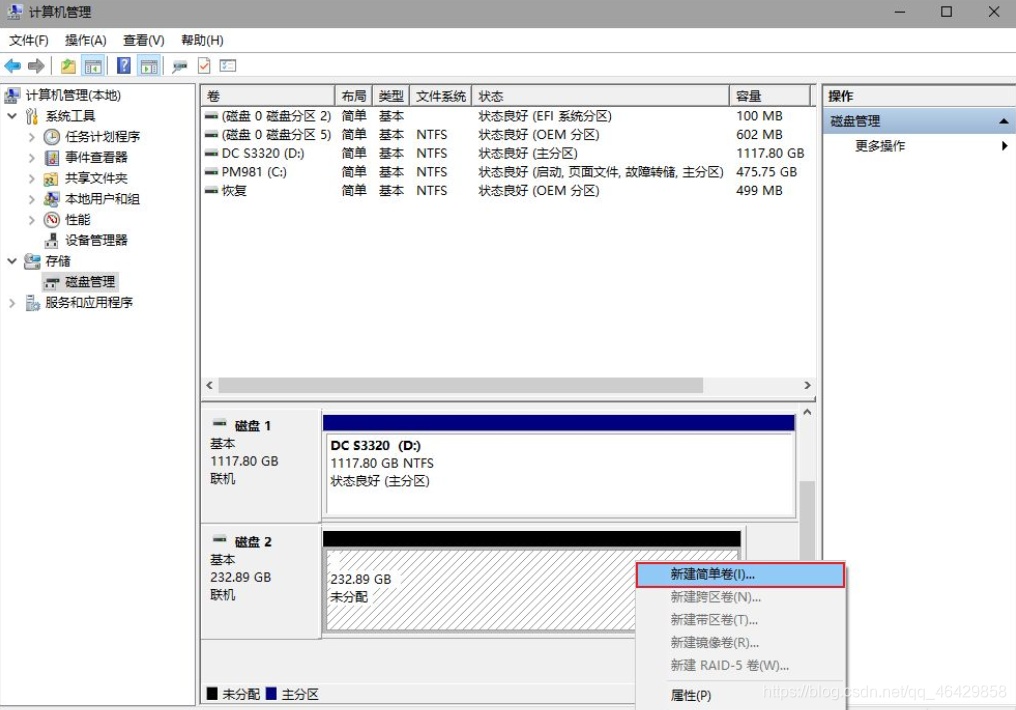Image resolution: width=1016 pixels, height=710 pixels.
Task: Select the PM981 (C:) volume row
Action: tap(506, 172)
